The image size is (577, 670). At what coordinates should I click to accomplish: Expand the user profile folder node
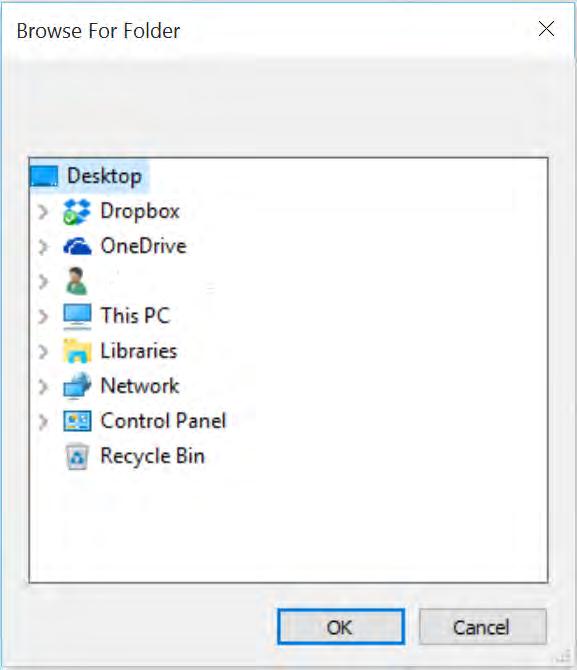click(x=43, y=282)
